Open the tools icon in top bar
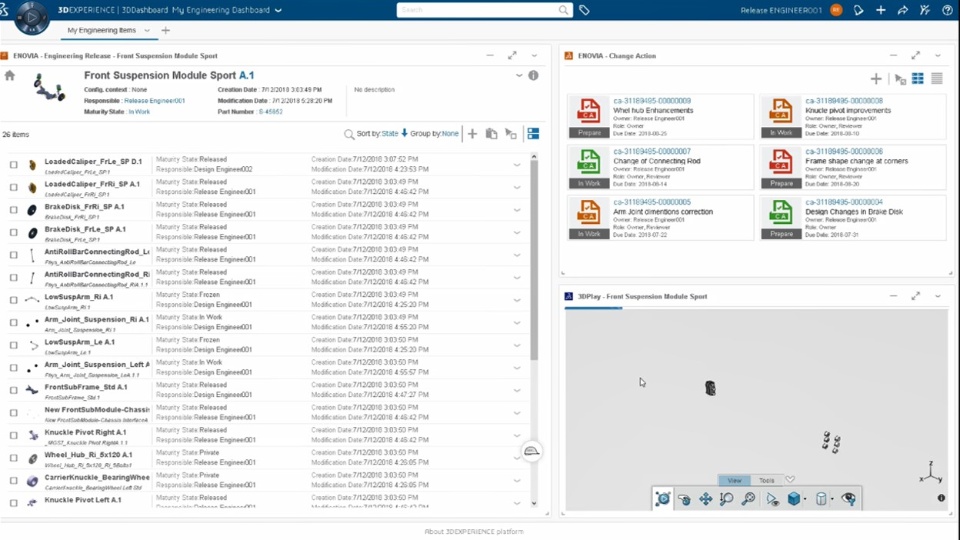The height and width of the screenshot is (540, 960). coord(924,10)
